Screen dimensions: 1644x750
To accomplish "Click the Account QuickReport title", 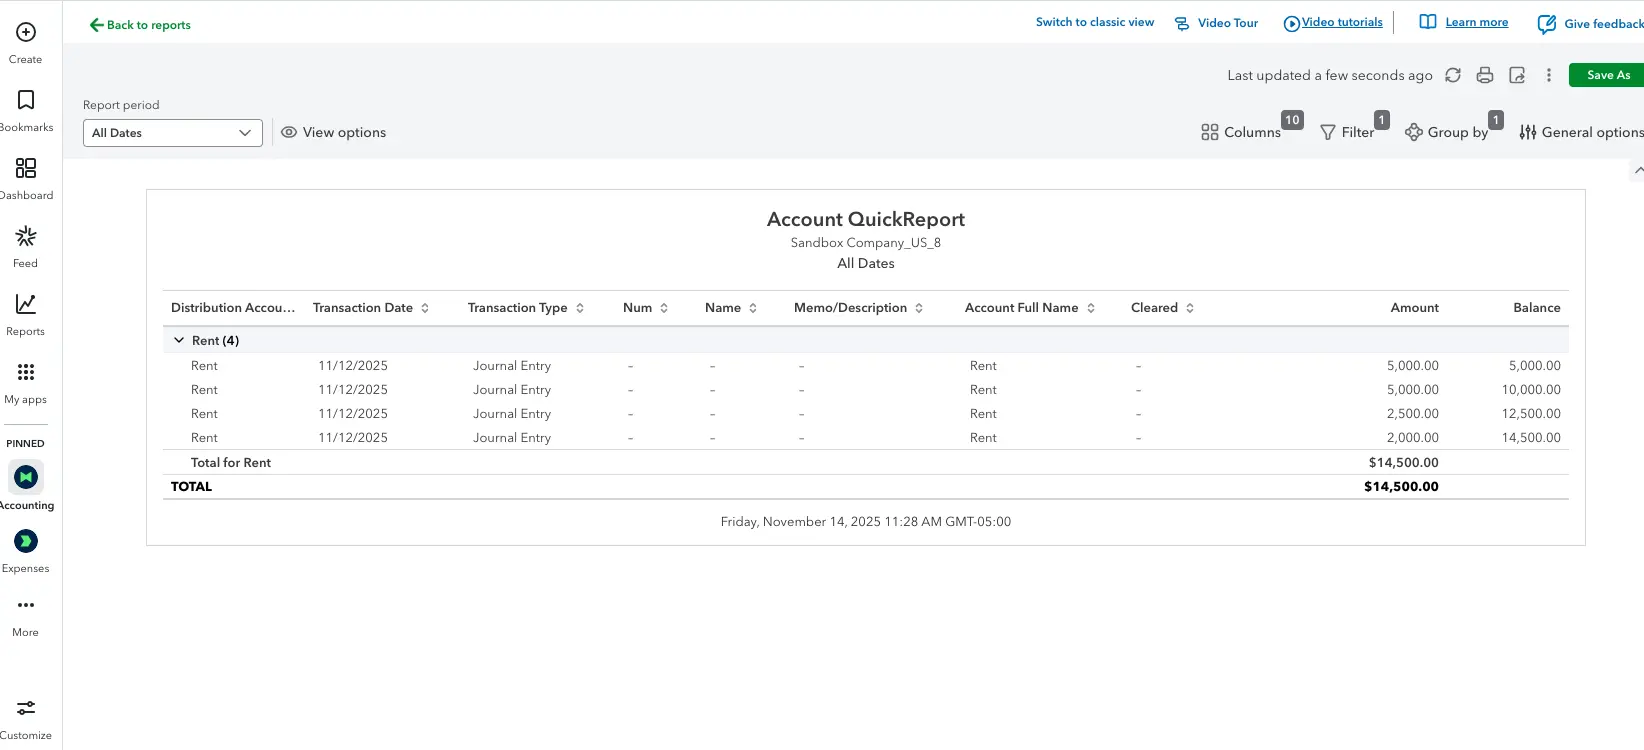I will click(x=866, y=219).
